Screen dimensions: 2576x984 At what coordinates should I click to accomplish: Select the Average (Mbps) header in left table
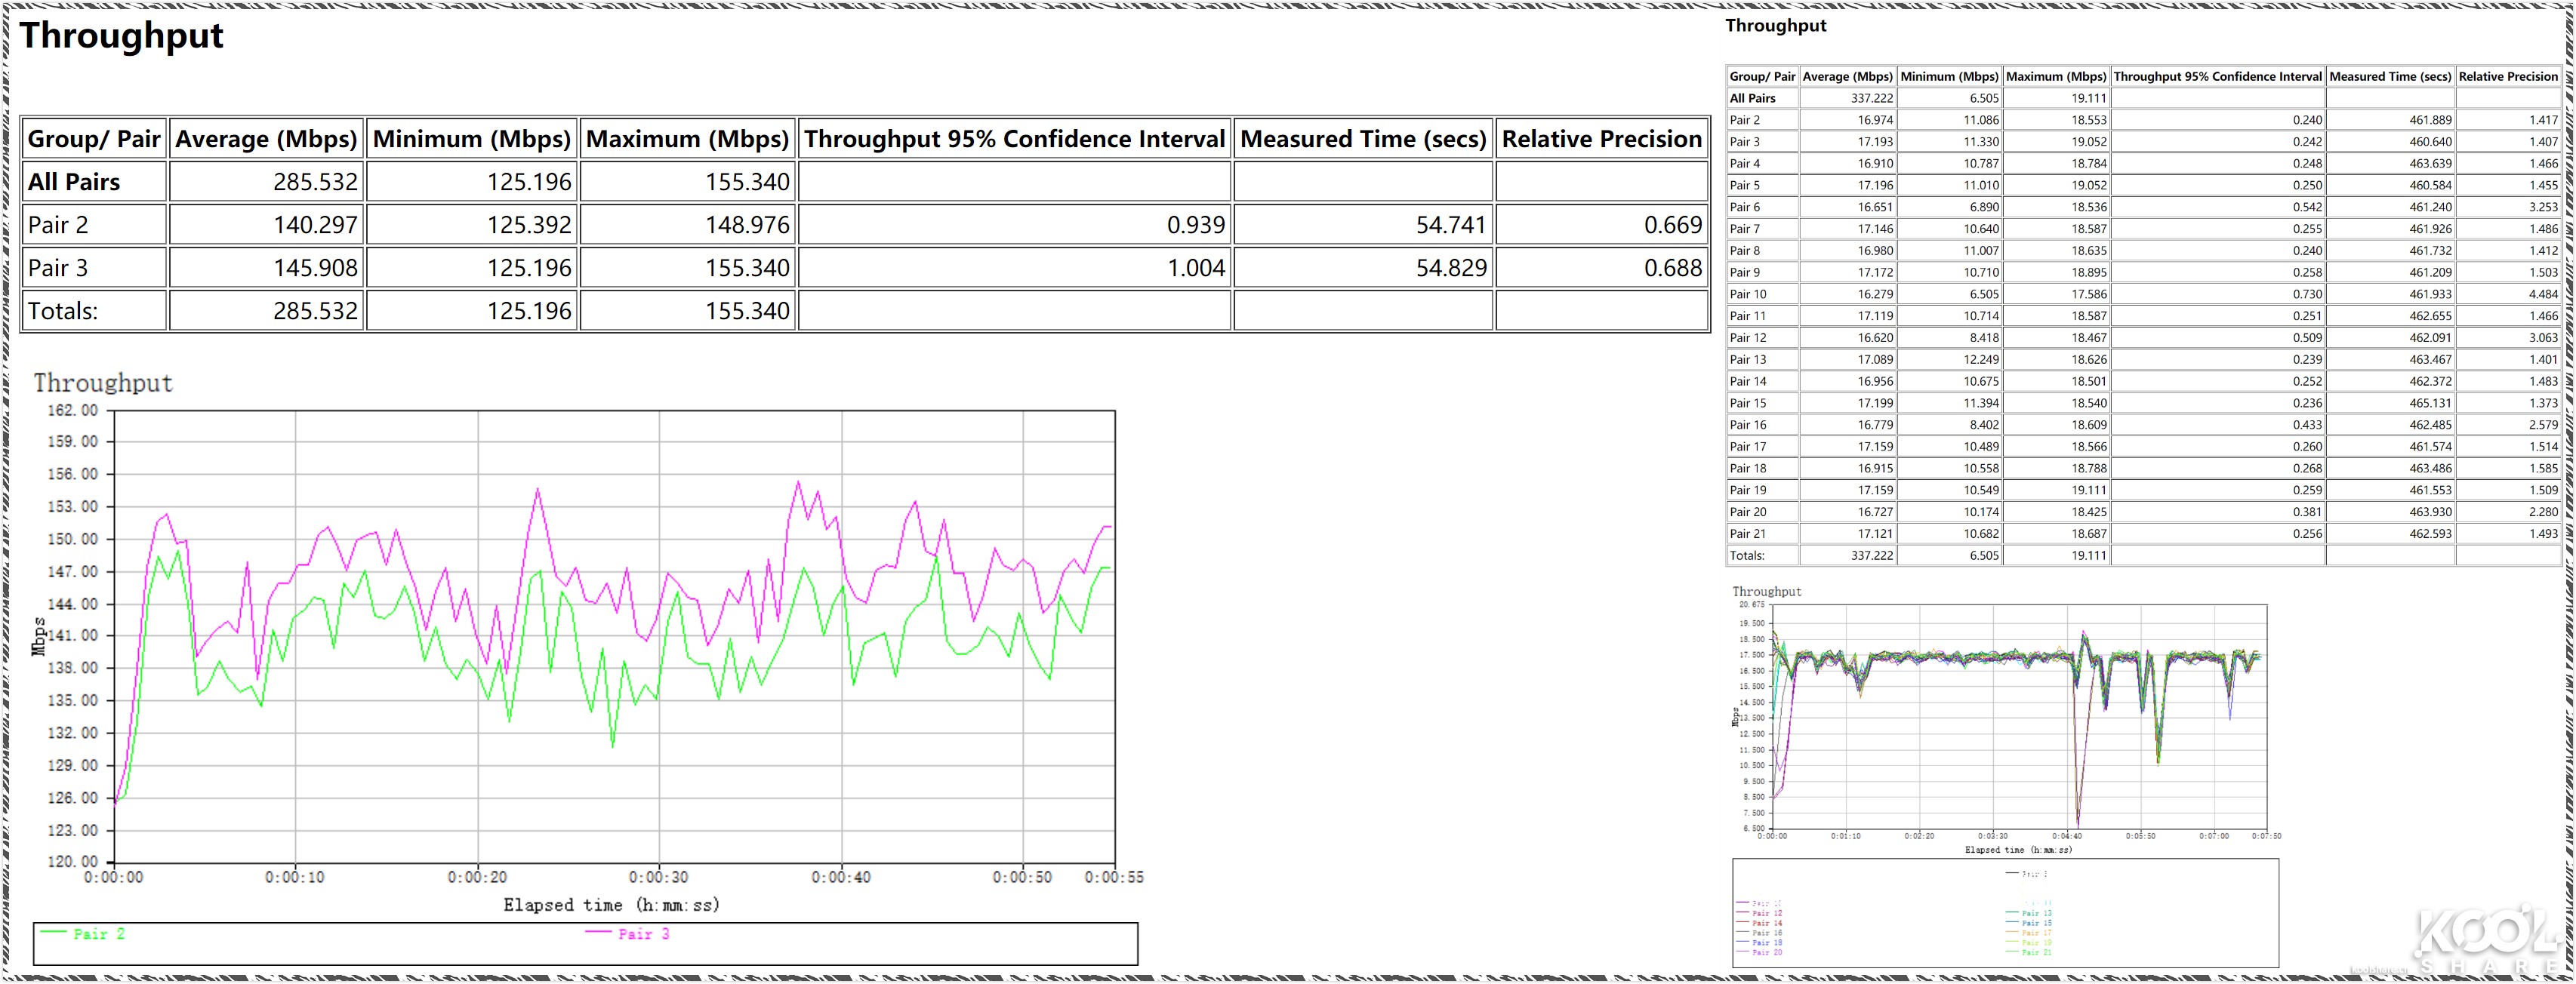pos(266,139)
